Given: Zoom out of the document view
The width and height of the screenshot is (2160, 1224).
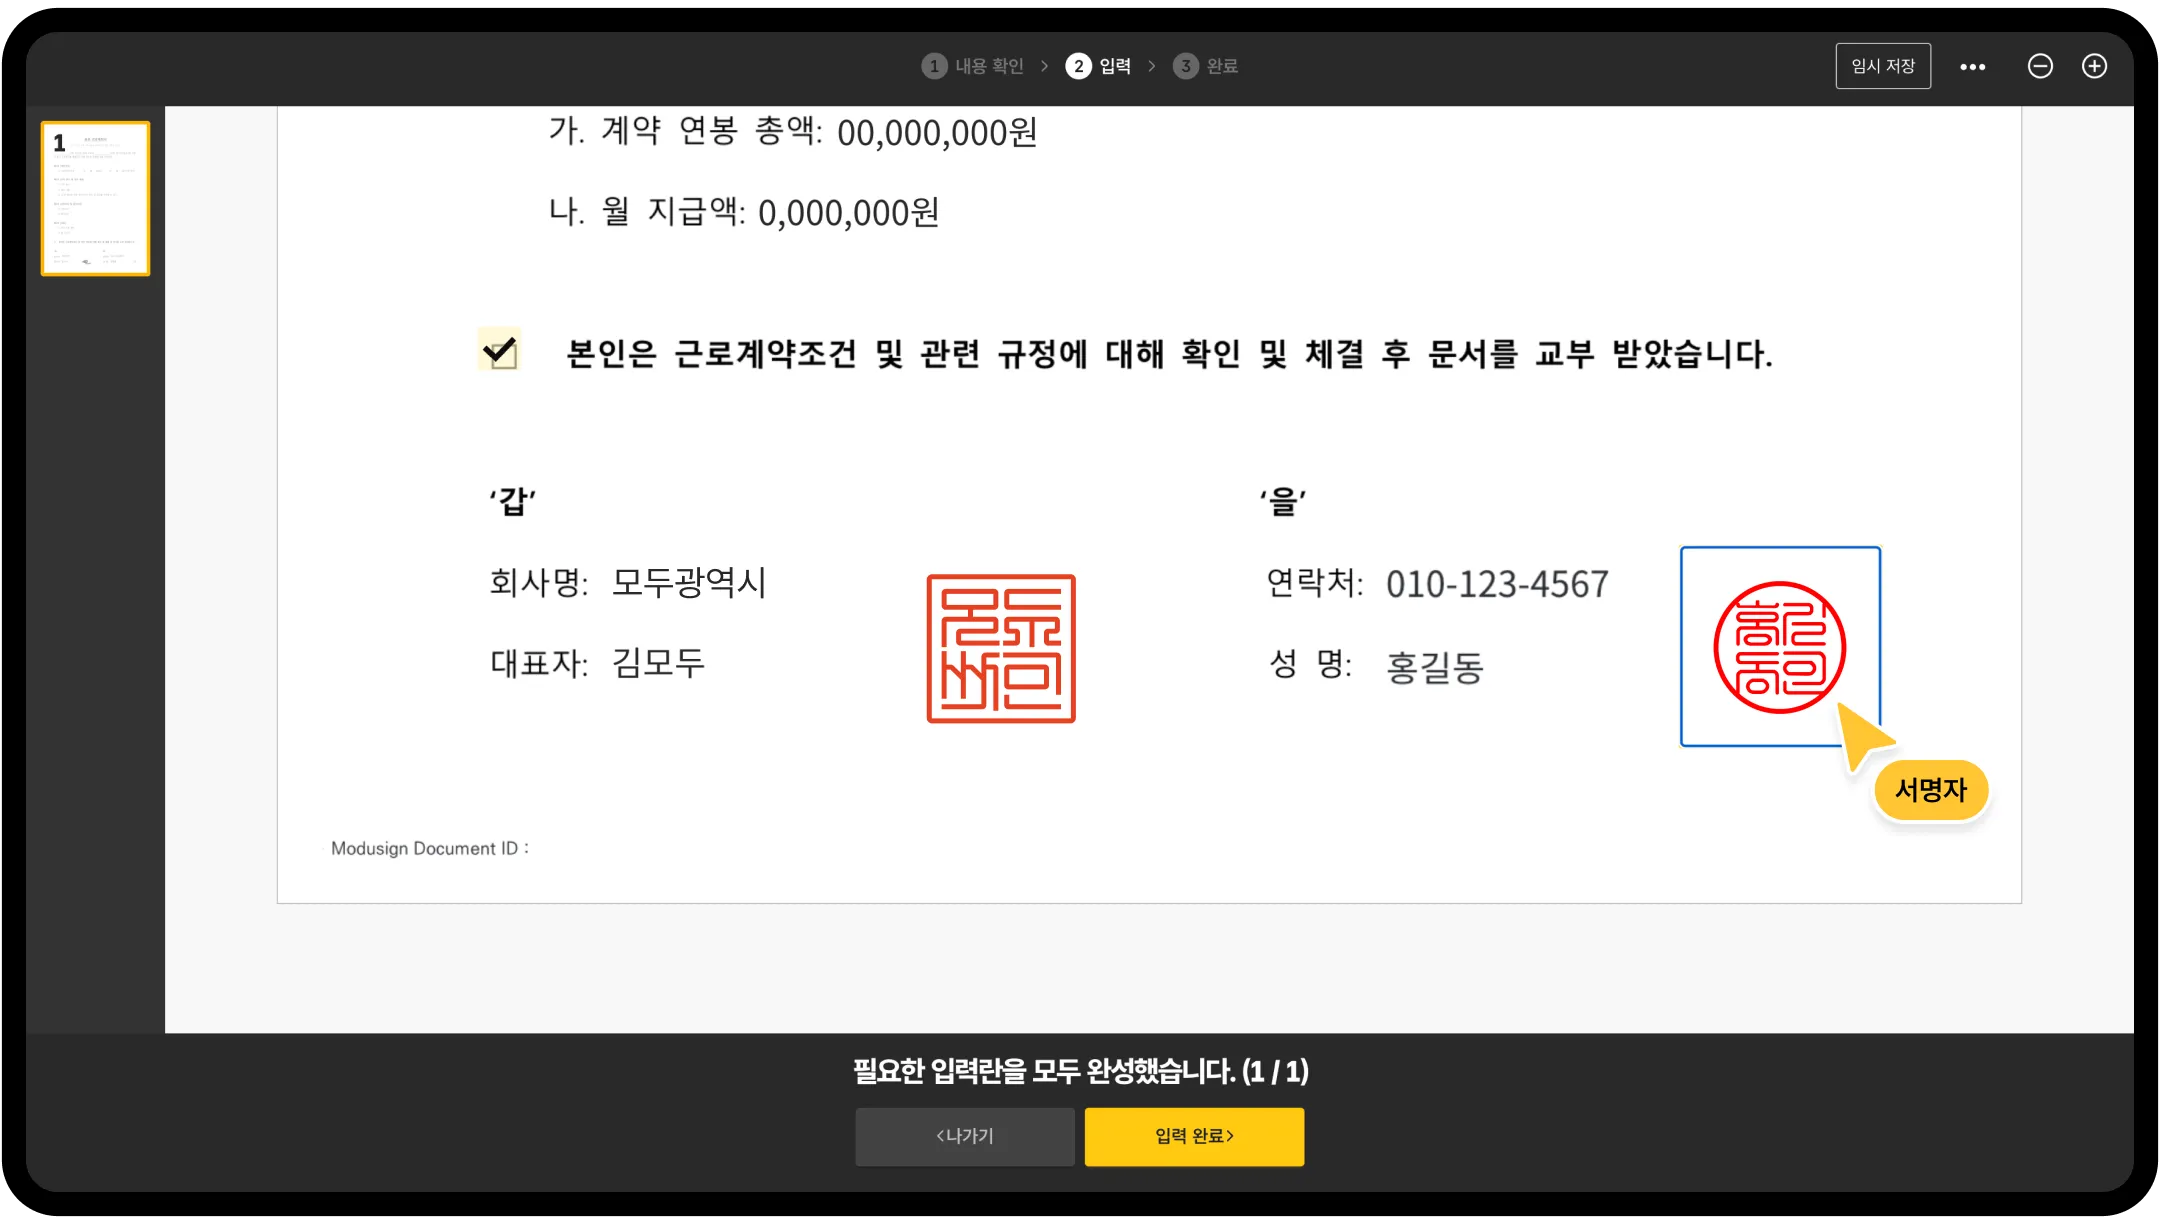Looking at the screenshot, I should tap(2040, 65).
